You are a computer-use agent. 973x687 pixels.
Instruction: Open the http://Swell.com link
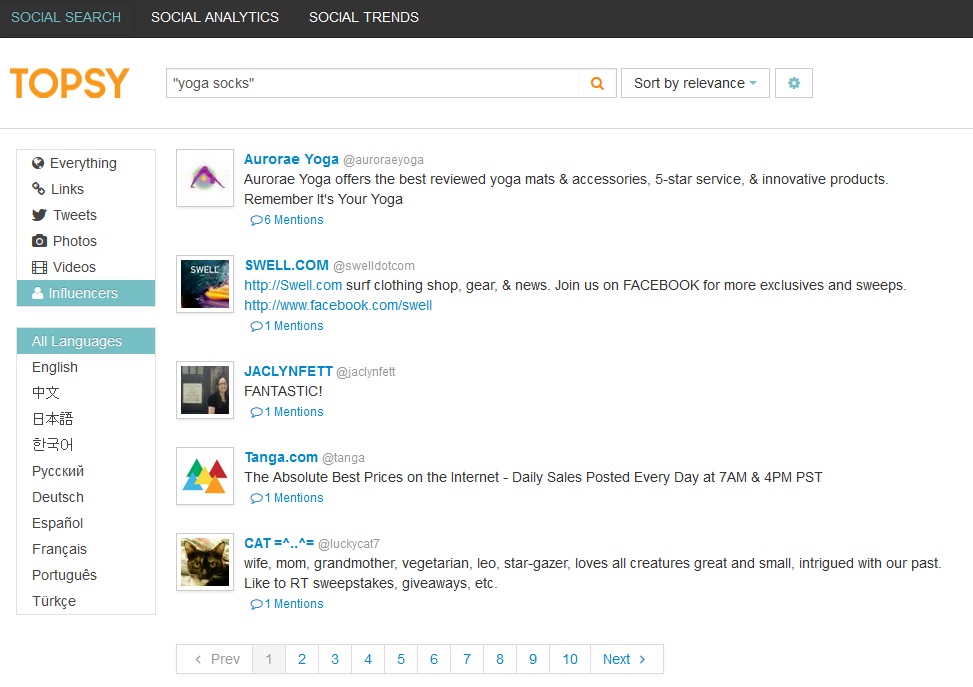click(x=293, y=285)
